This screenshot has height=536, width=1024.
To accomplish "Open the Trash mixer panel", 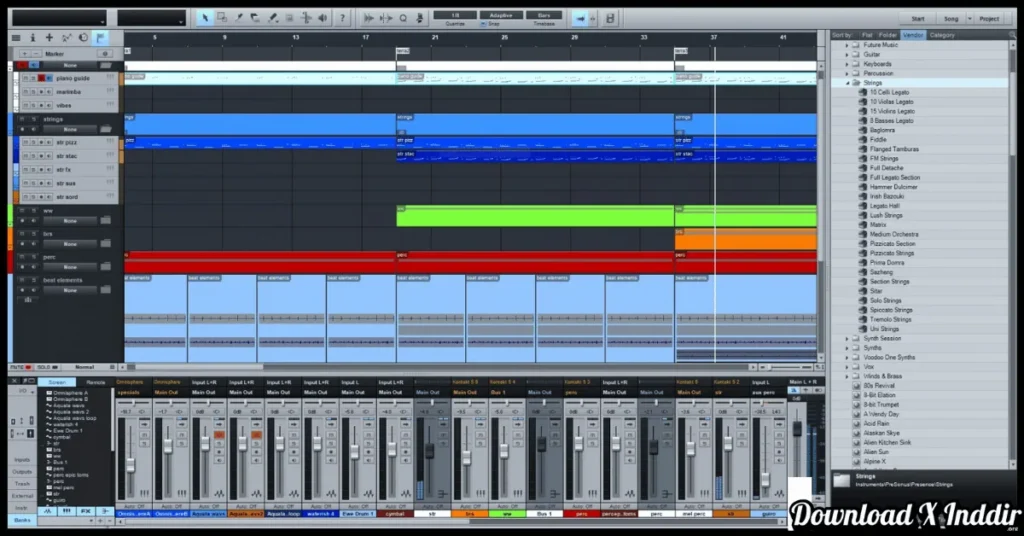I will [22, 484].
